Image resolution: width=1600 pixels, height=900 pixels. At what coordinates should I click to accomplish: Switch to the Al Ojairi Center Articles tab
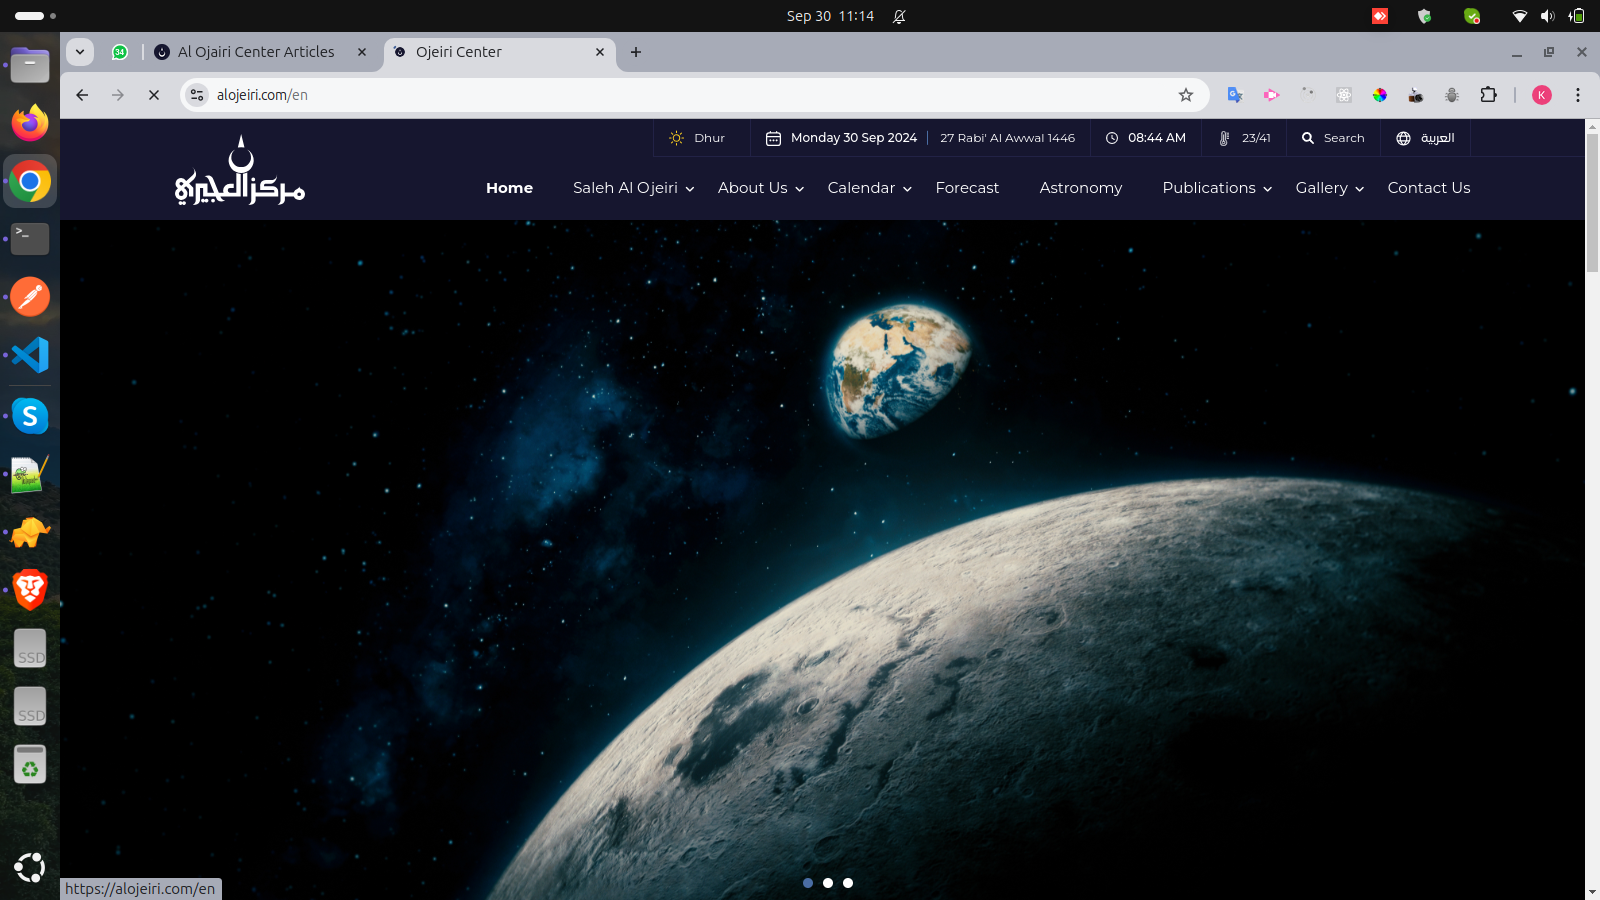click(255, 51)
